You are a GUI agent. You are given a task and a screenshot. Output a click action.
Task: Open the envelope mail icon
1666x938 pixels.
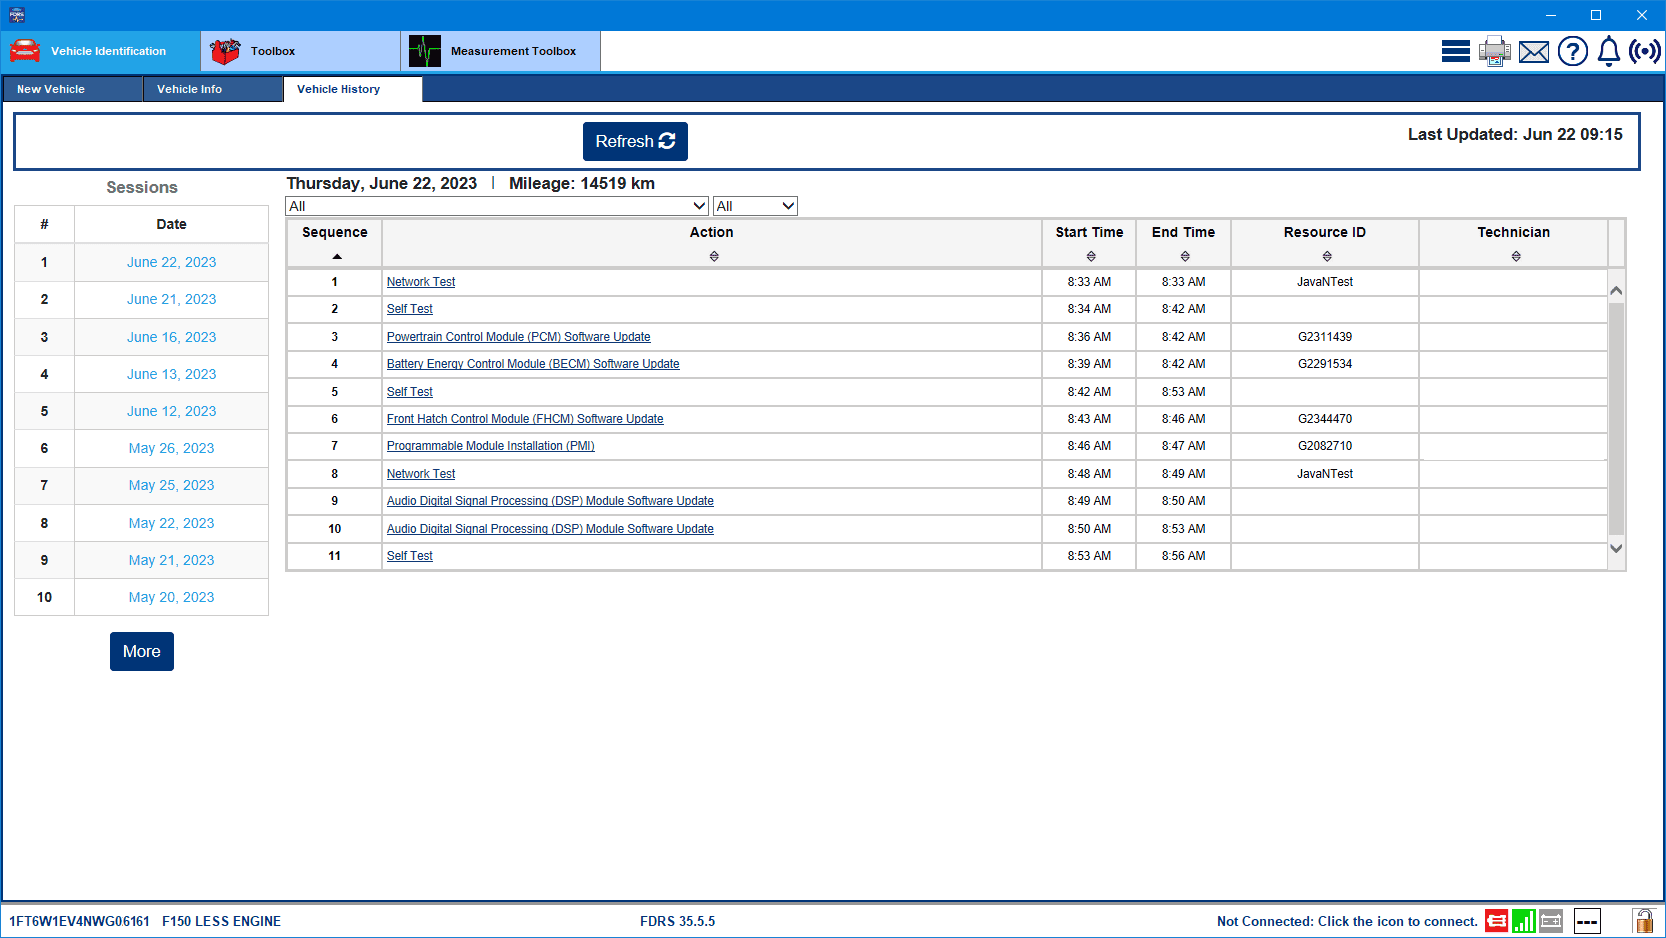tap(1533, 52)
